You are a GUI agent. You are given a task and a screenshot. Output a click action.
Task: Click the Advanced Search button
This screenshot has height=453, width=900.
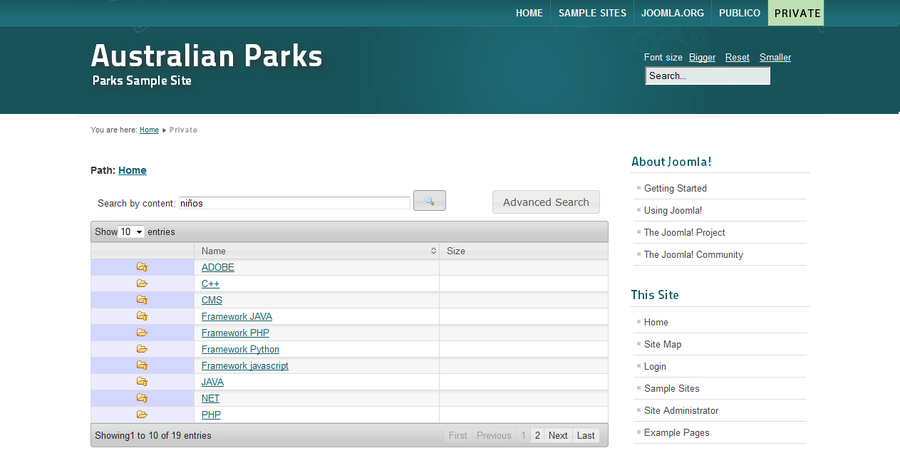[x=546, y=202]
